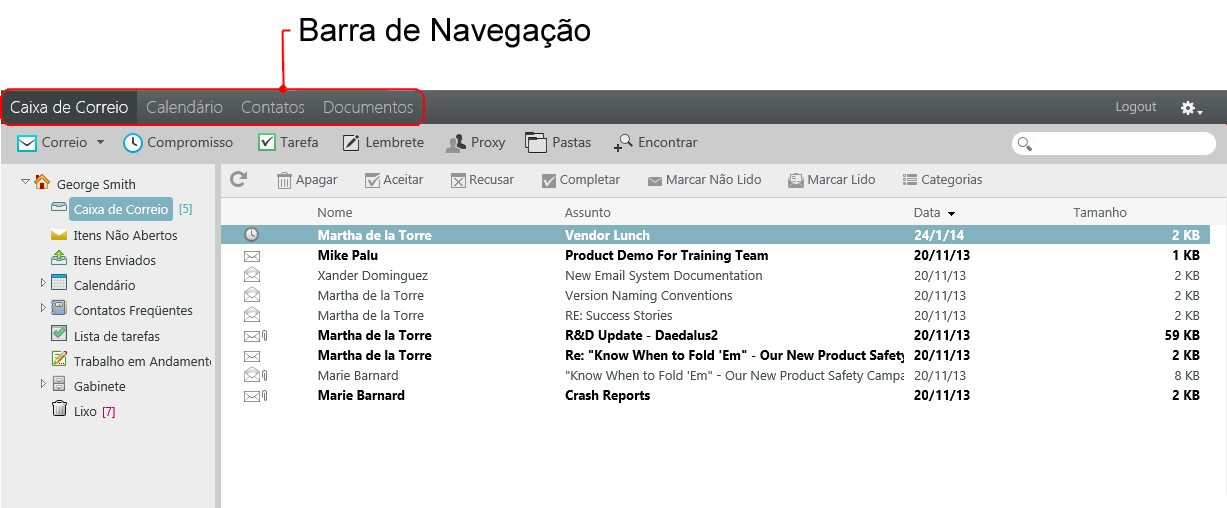
Task: Expand the Contatos Freqüentes folder
Action: click(x=43, y=308)
